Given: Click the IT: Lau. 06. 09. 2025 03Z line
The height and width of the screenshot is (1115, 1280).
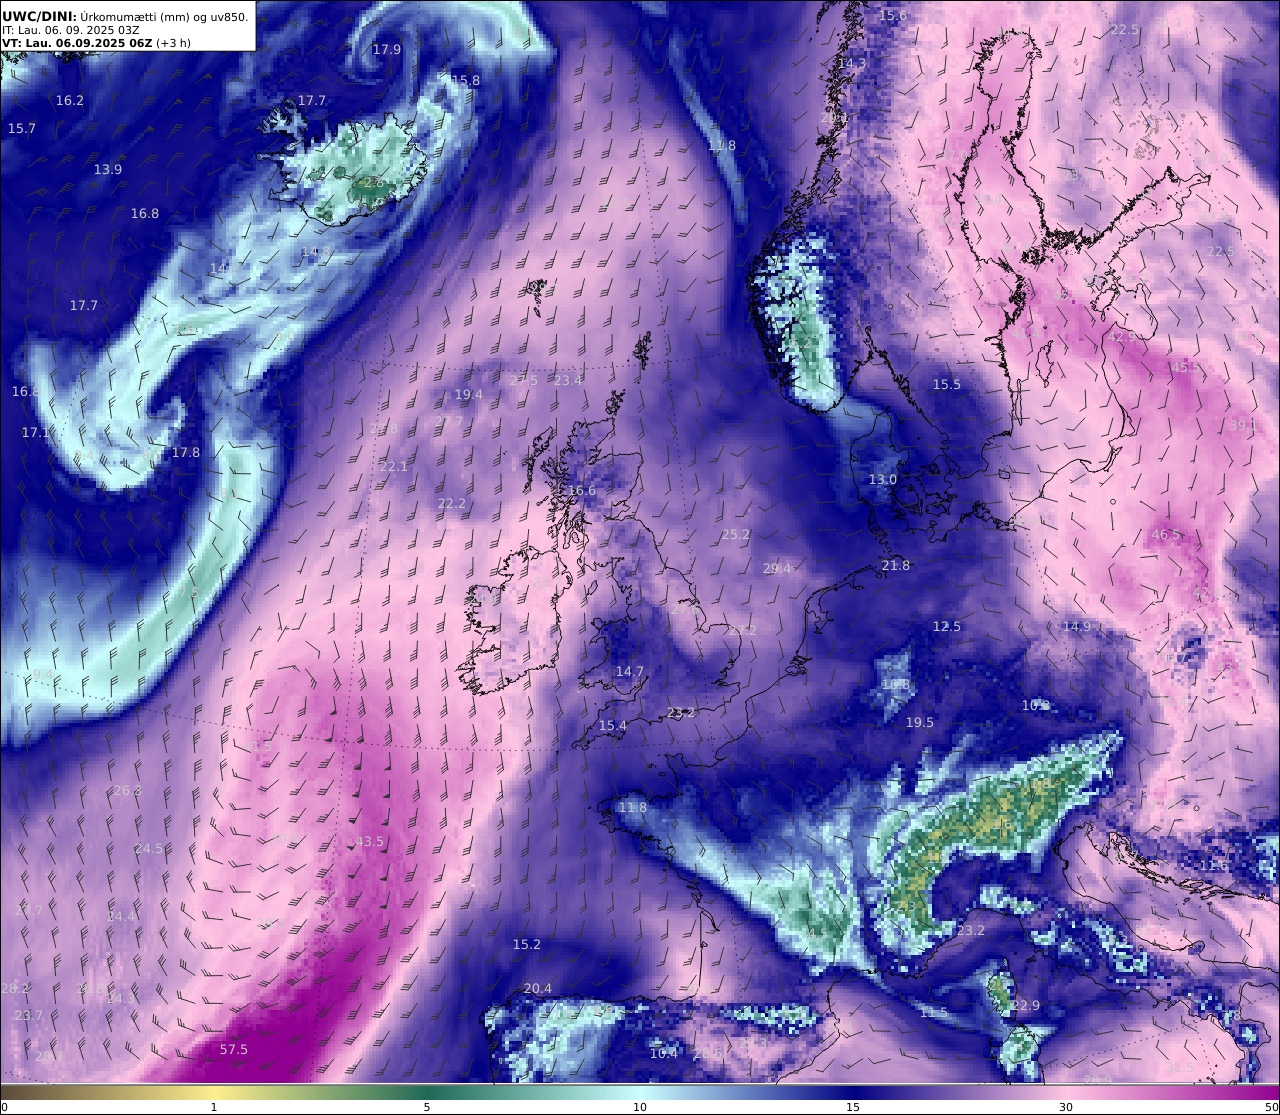Looking at the screenshot, I should point(71,30).
